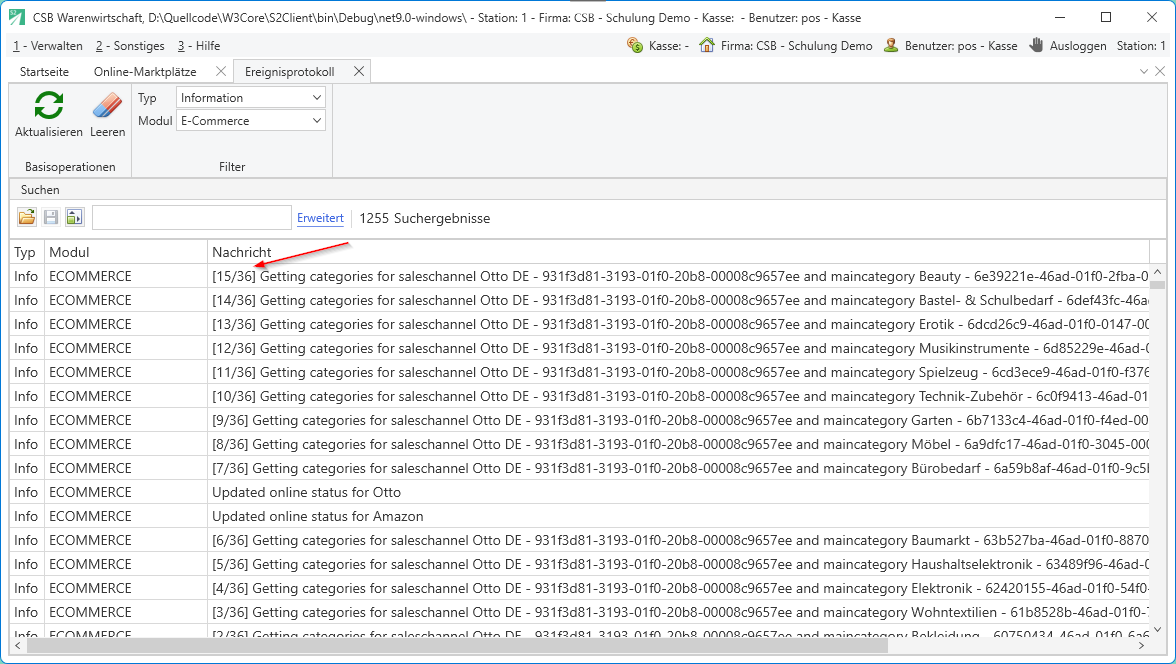Click the Kasse: - label
The width and height of the screenshot is (1176, 664).
click(x=669, y=46)
